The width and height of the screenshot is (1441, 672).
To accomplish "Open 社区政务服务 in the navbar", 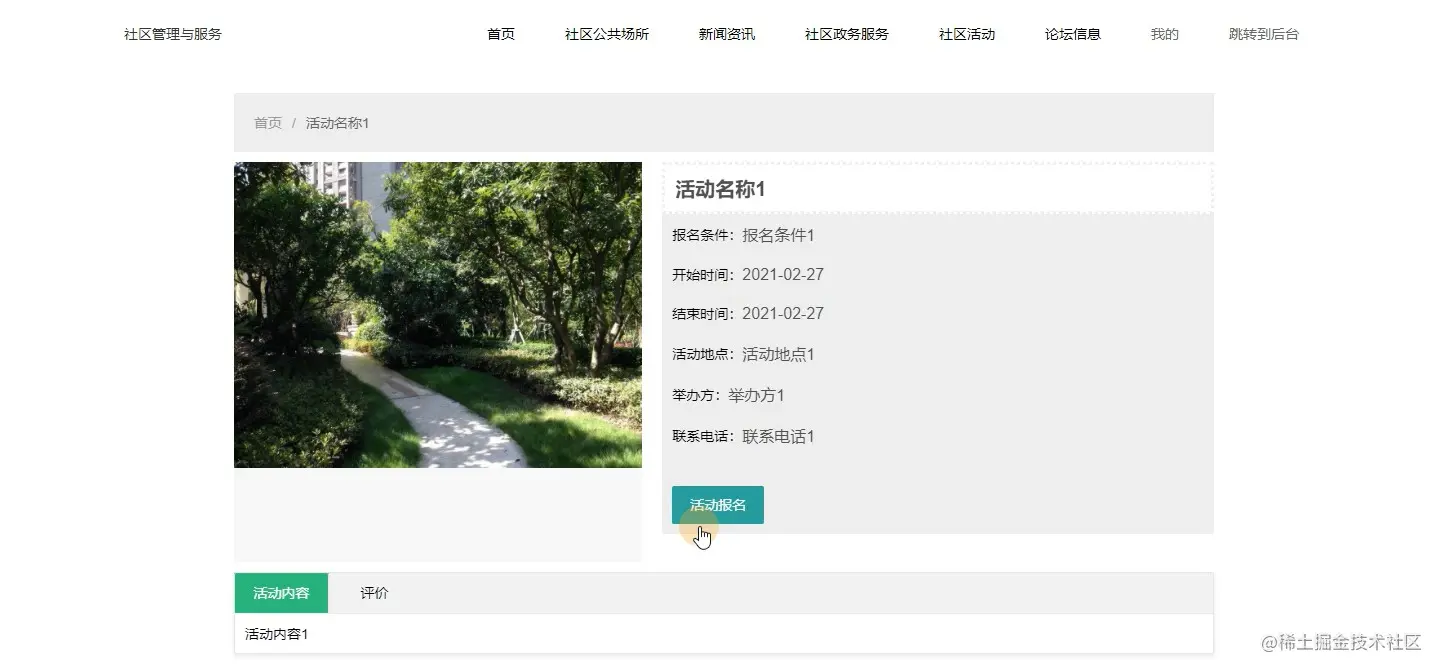I will click(846, 33).
